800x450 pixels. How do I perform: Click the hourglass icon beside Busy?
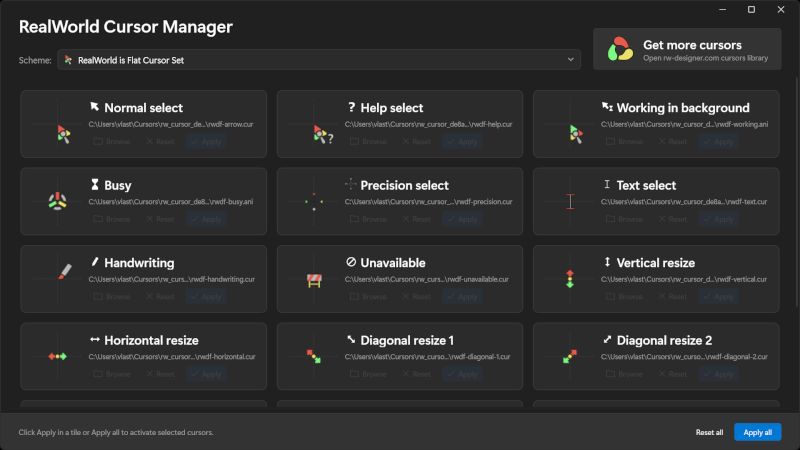pyautogui.click(x=94, y=184)
